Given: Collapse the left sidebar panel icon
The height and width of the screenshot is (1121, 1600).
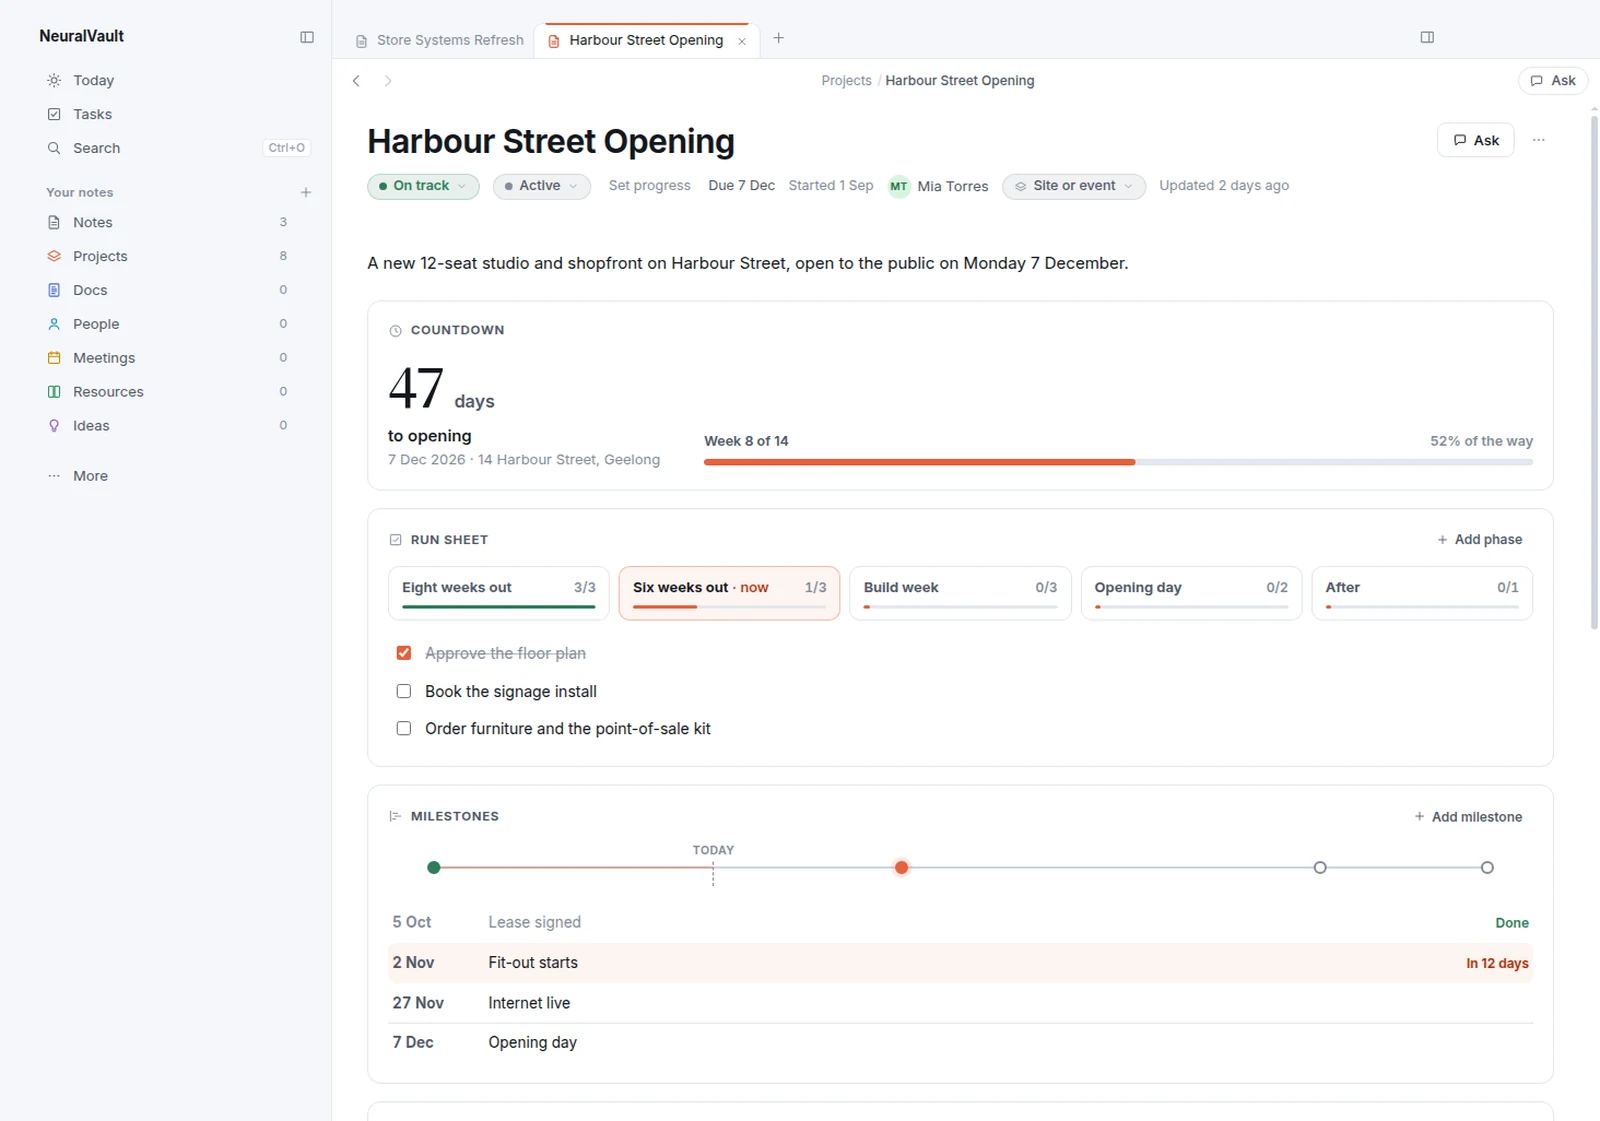Looking at the screenshot, I should click(307, 37).
